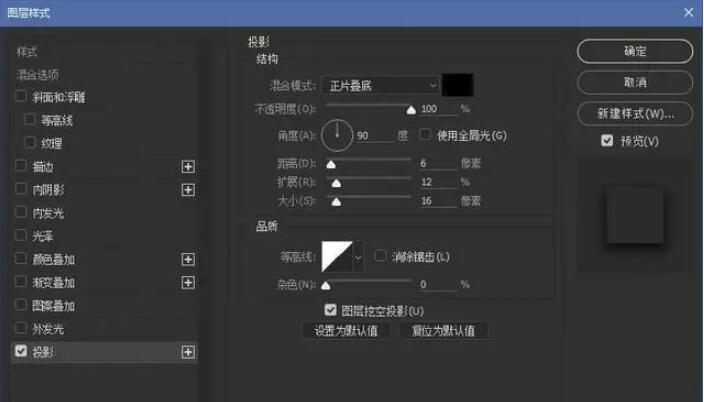
Task: Enable the 图案叠加 checkbox
Action: coord(21,305)
